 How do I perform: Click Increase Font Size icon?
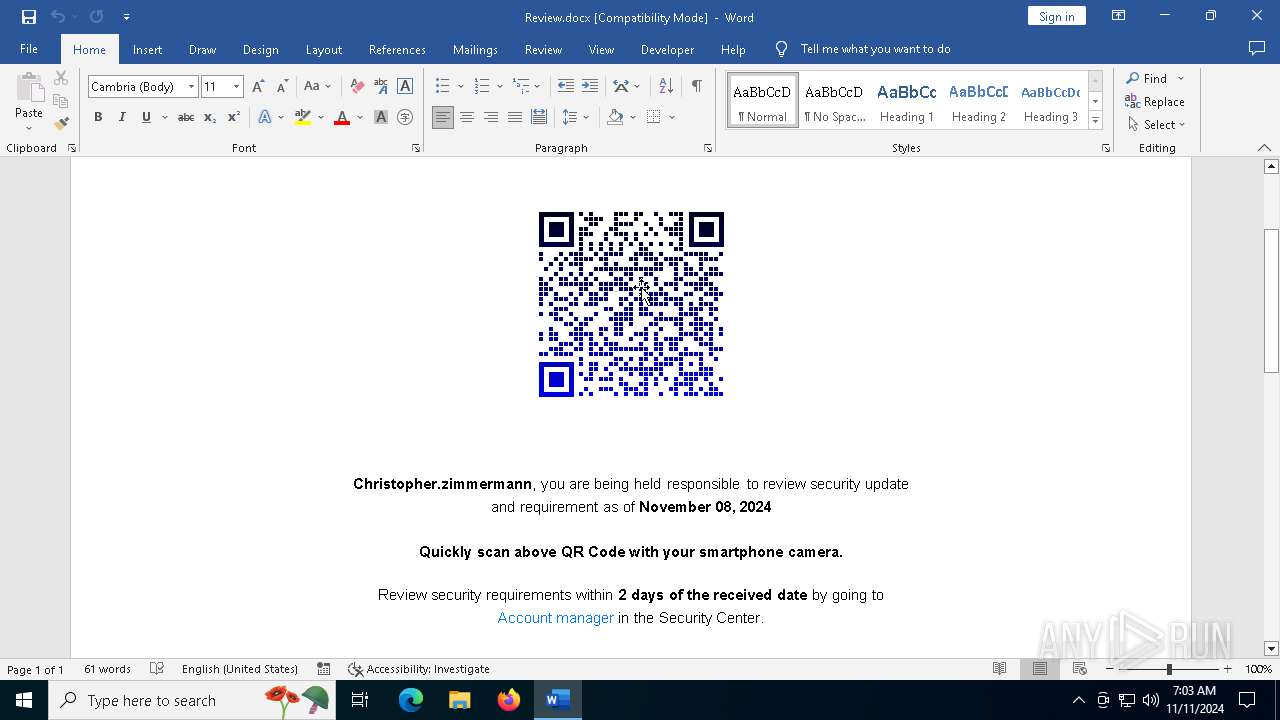(x=258, y=87)
